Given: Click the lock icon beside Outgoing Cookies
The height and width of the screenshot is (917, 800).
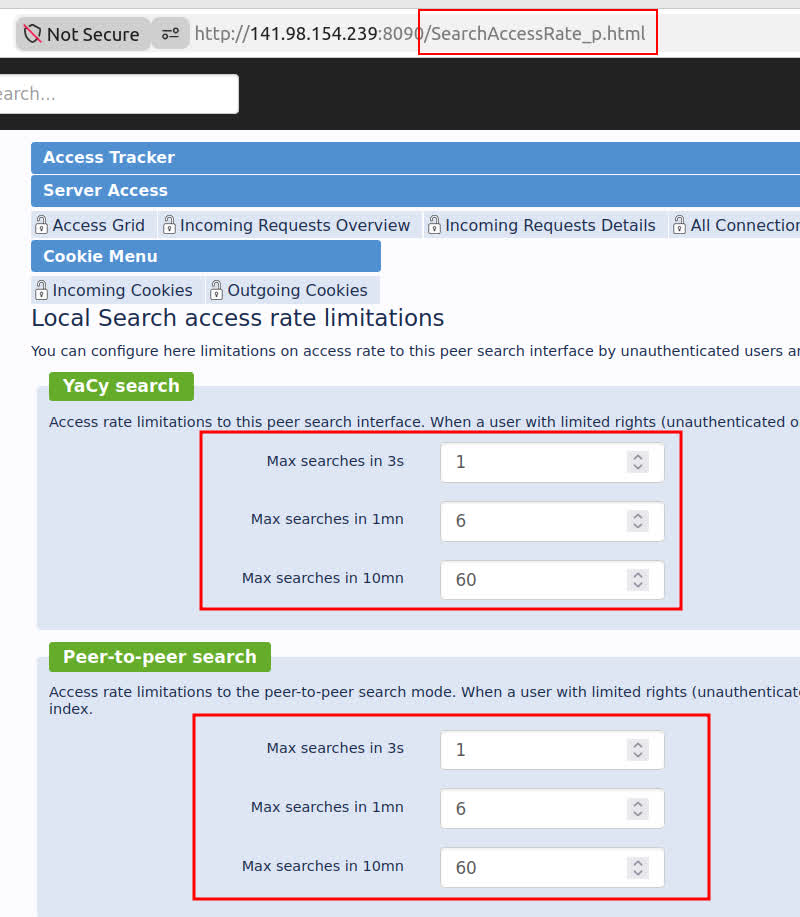Looking at the screenshot, I should [x=216, y=289].
